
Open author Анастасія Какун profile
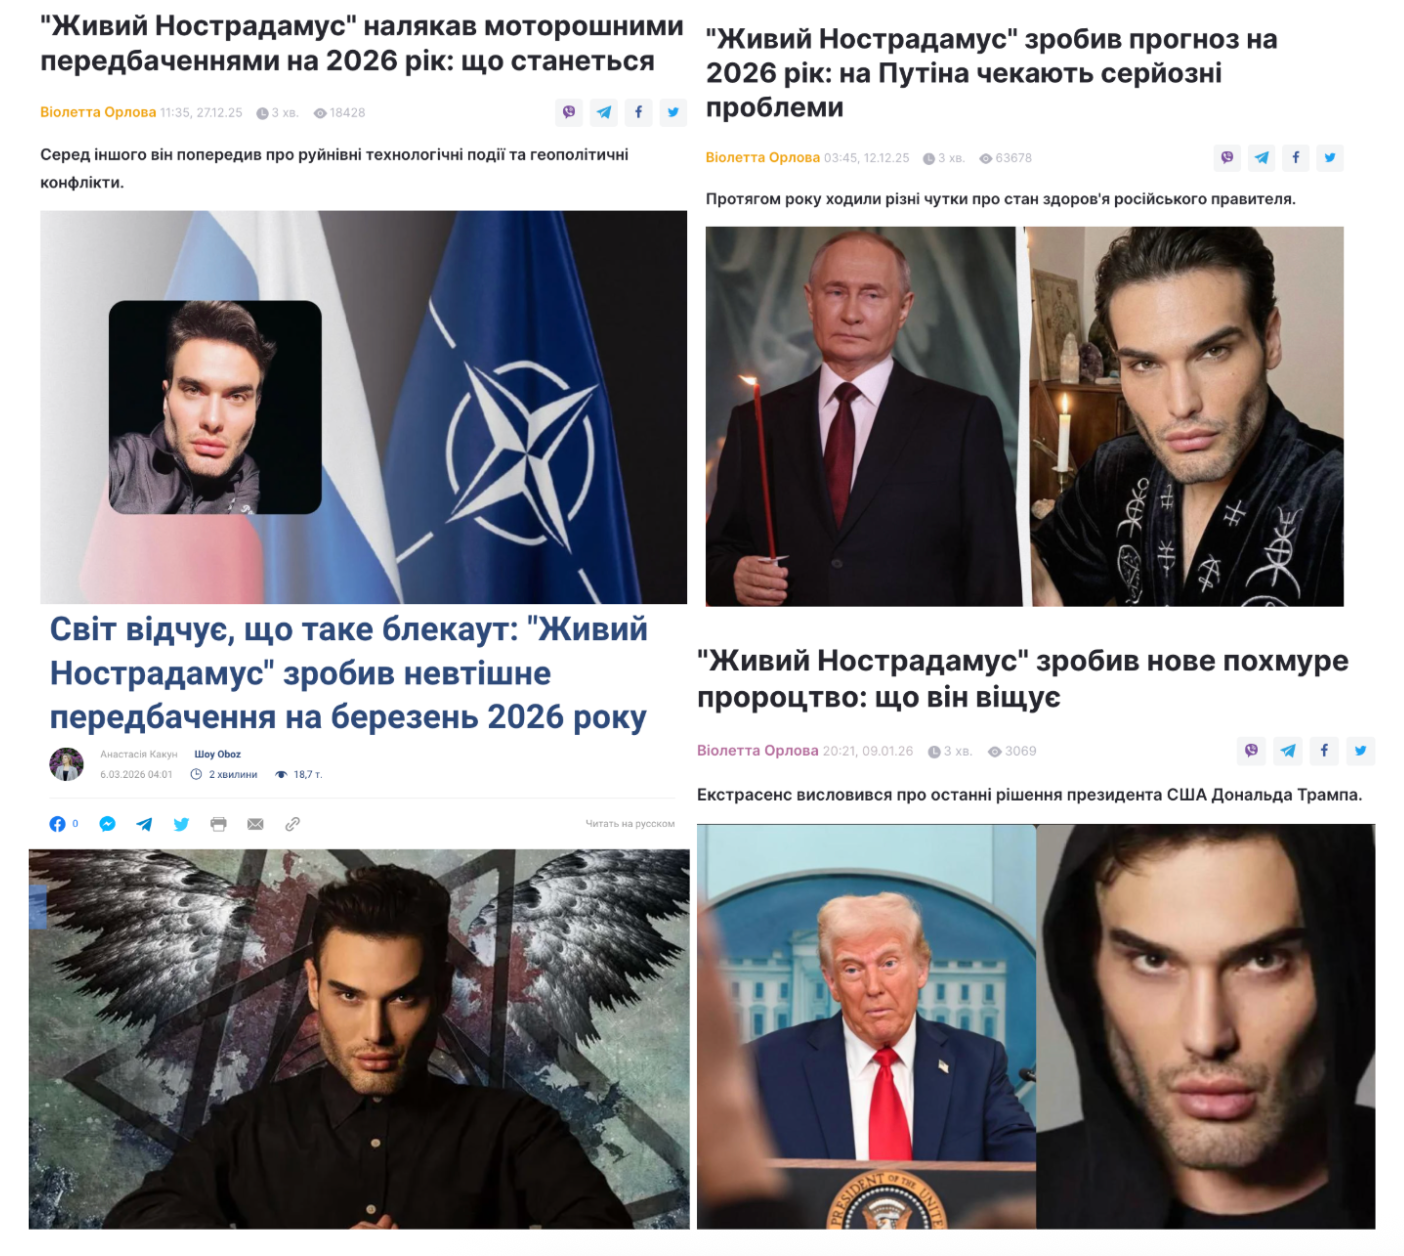point(139,754)
